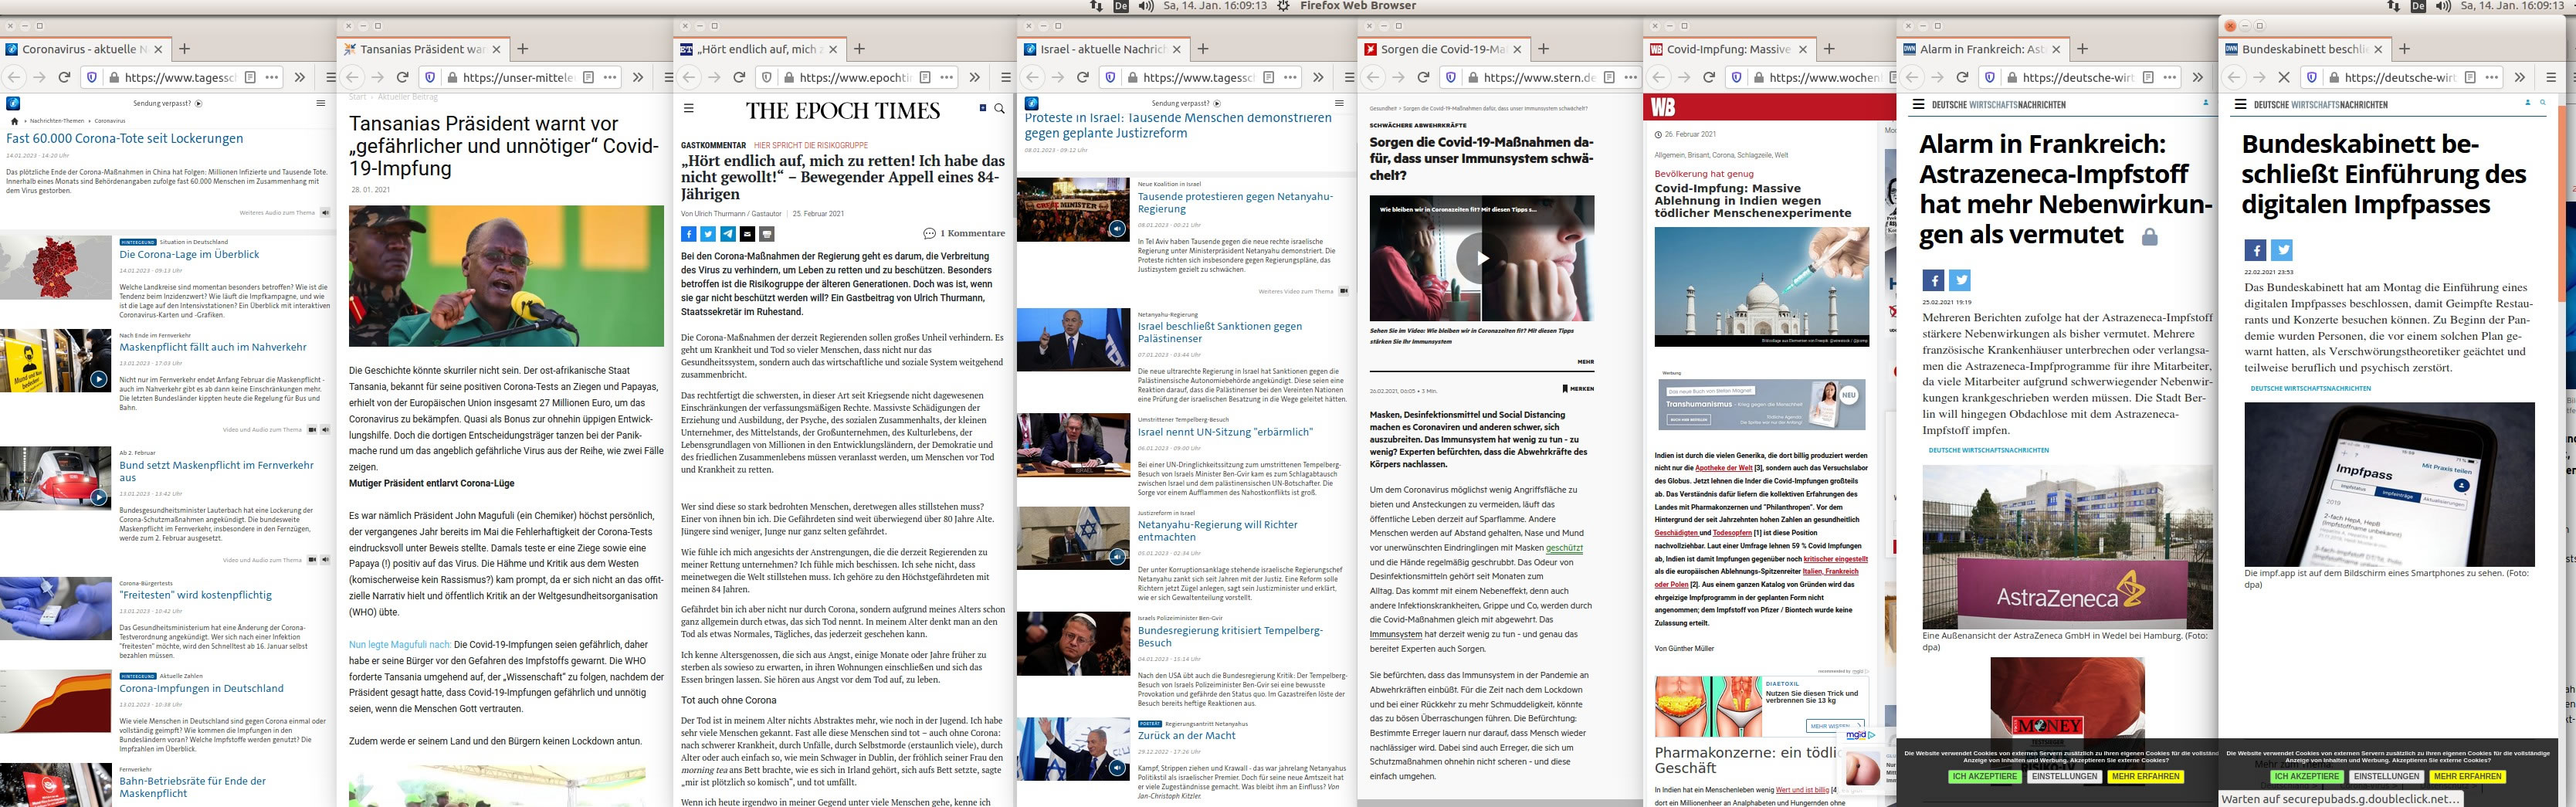Click EINSTELLUNGEN in Alarm in Frankreich cookie banner
2576x807 pixels.
coord(2064,777)
